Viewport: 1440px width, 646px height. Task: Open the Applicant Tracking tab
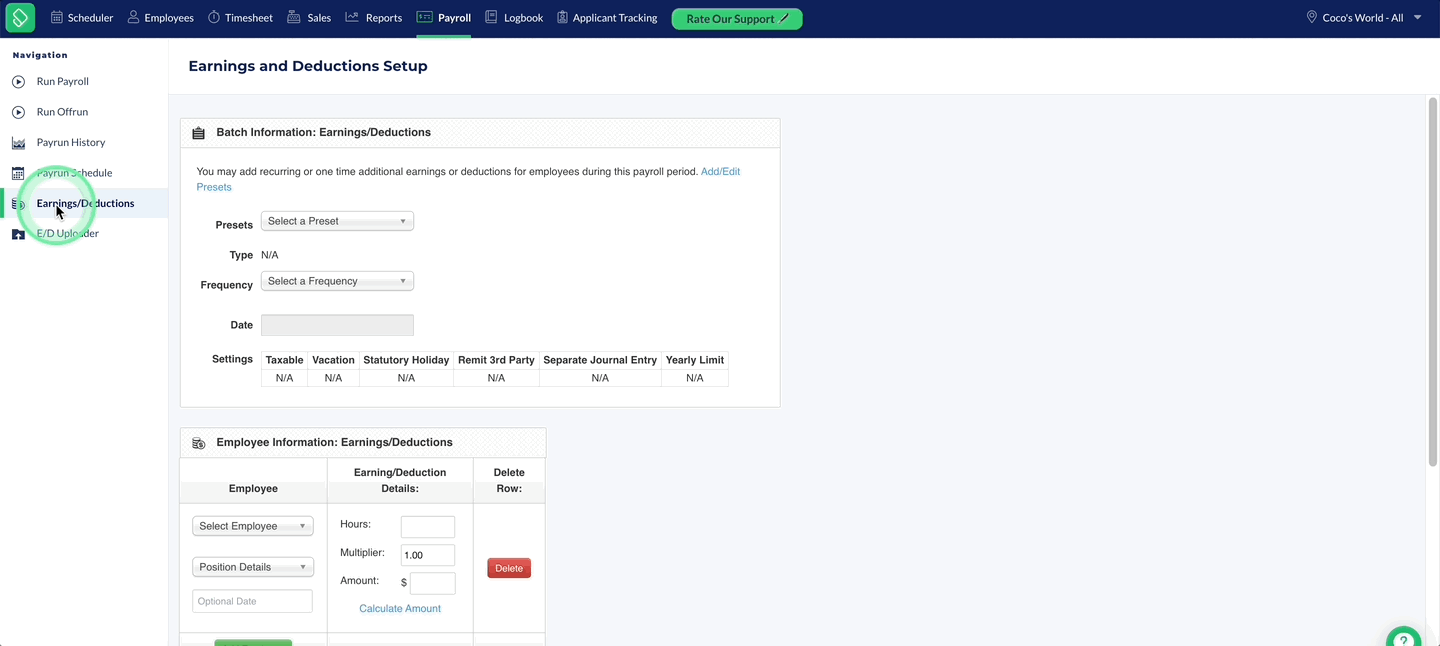click(607, 18)
